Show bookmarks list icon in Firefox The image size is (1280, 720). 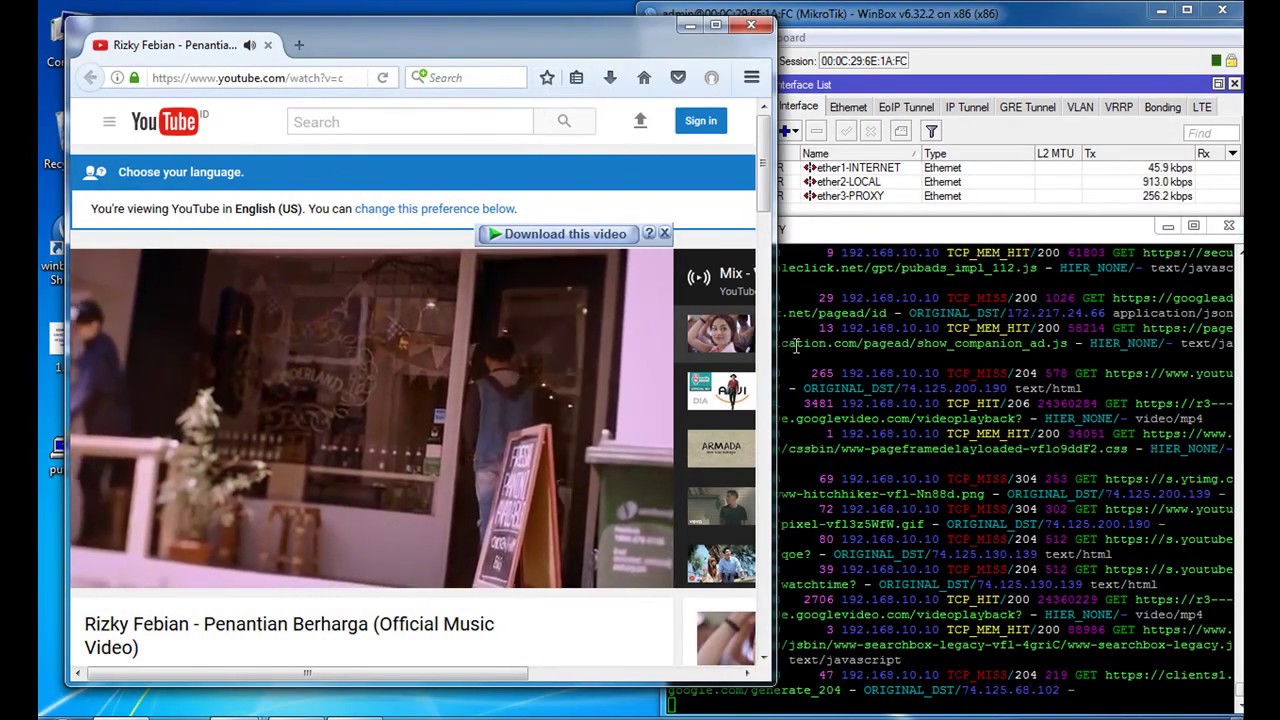pos(576,77)
